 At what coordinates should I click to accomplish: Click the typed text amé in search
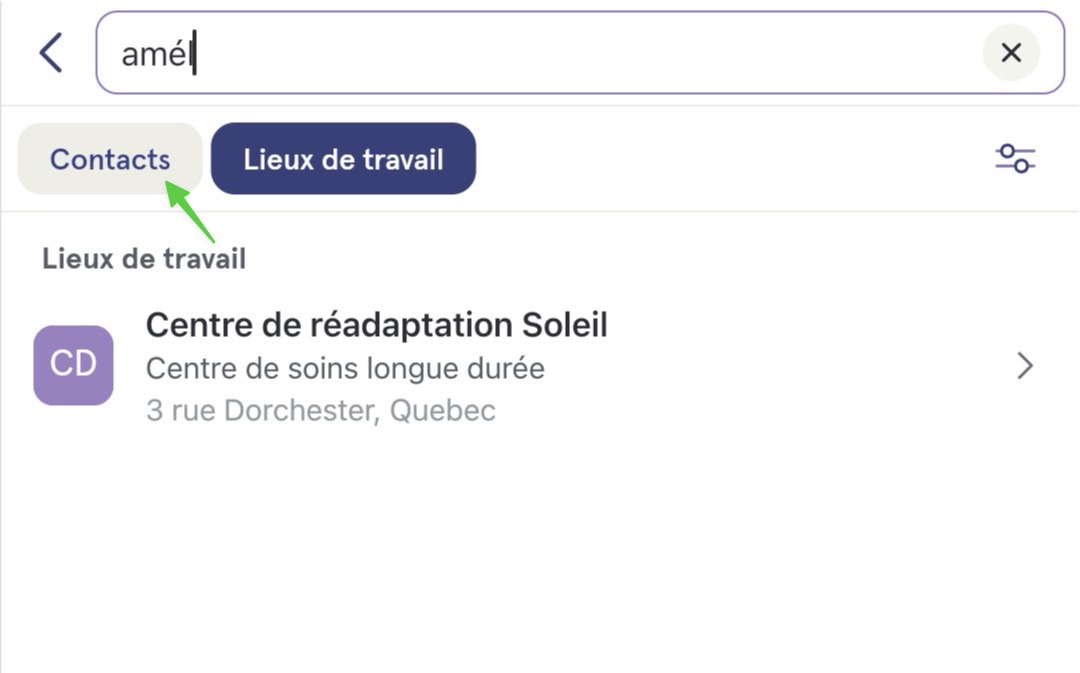click(x=155, y=54)
